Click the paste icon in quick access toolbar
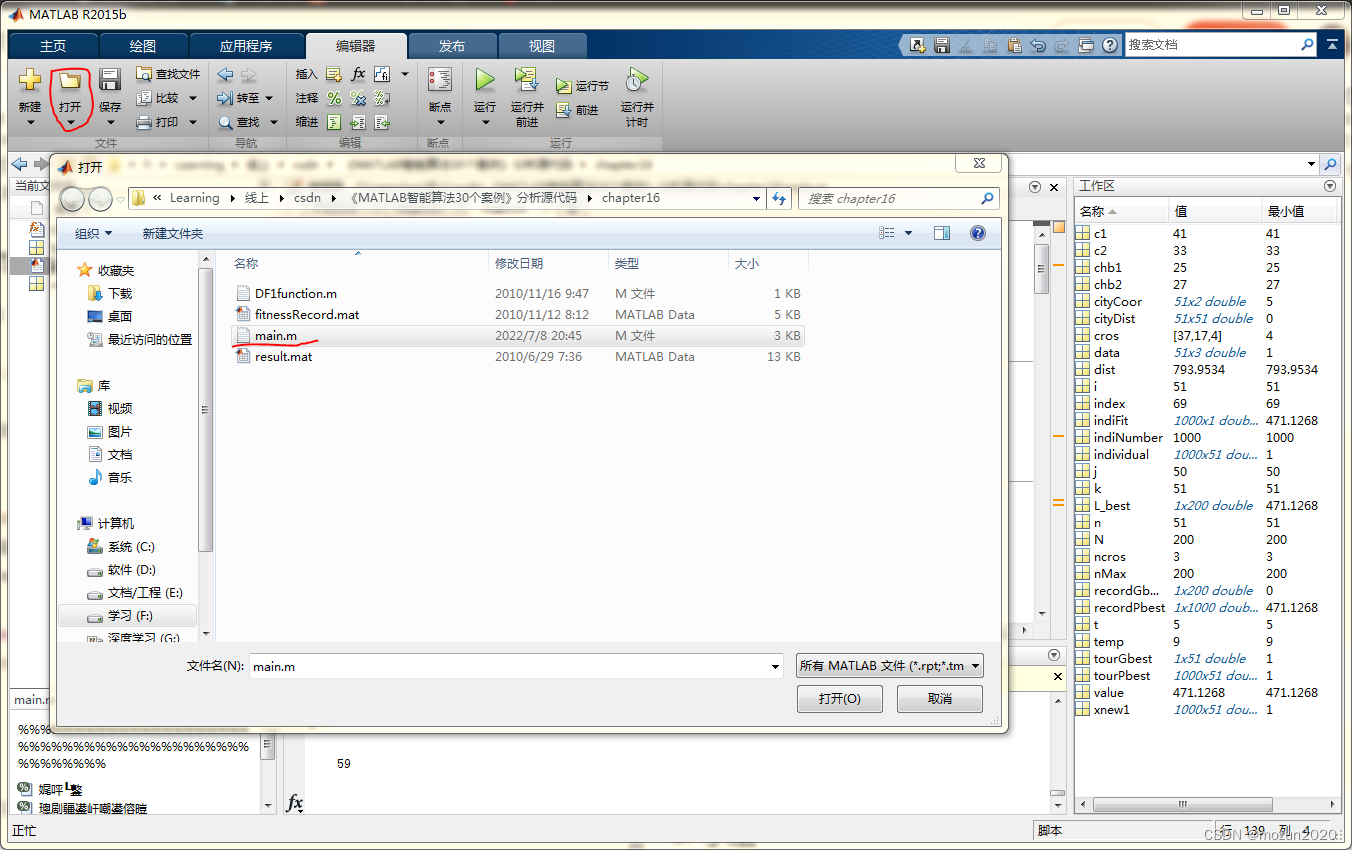 1014,45
